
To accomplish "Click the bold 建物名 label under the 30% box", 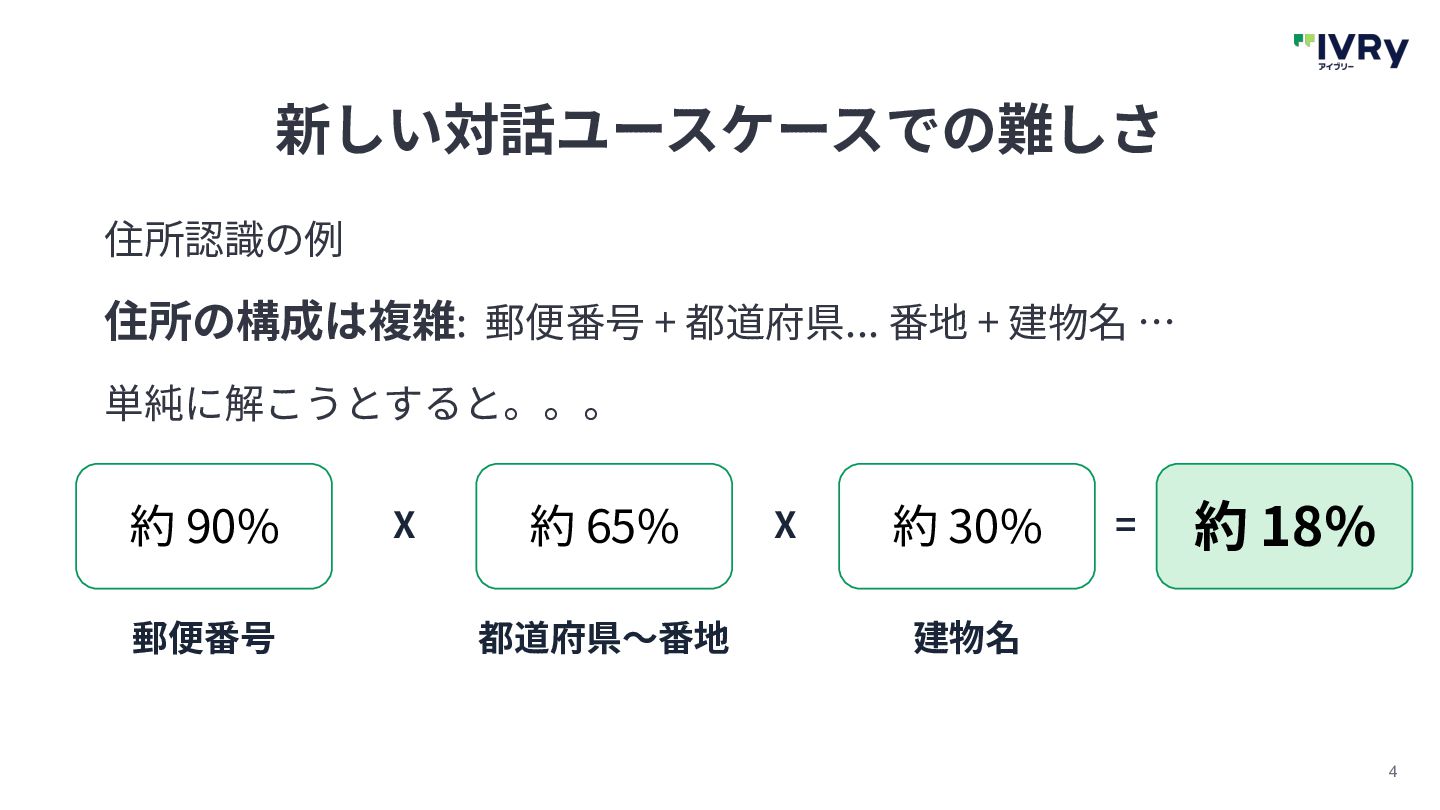I will (966, 638).
